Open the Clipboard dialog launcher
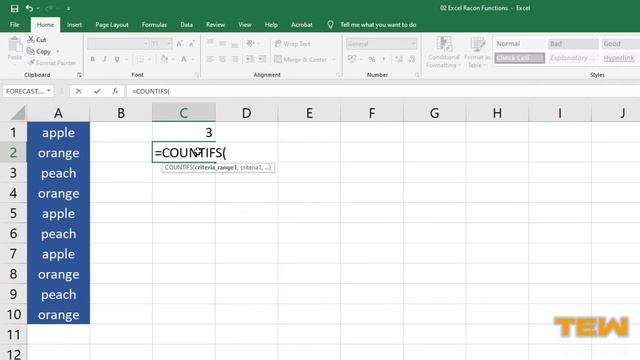640x360 pixels. click(x=79, y=75)
